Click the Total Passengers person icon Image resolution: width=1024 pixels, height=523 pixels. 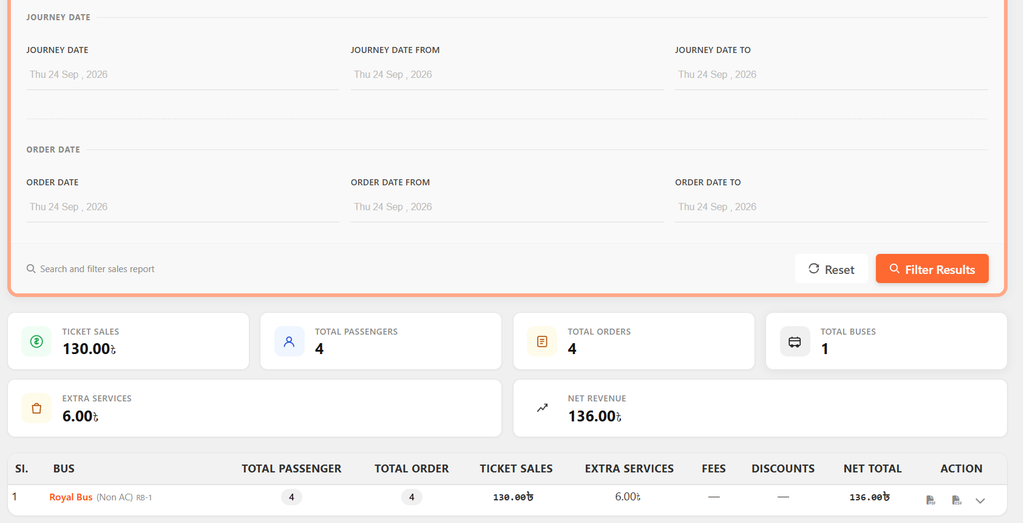[289, 341]
